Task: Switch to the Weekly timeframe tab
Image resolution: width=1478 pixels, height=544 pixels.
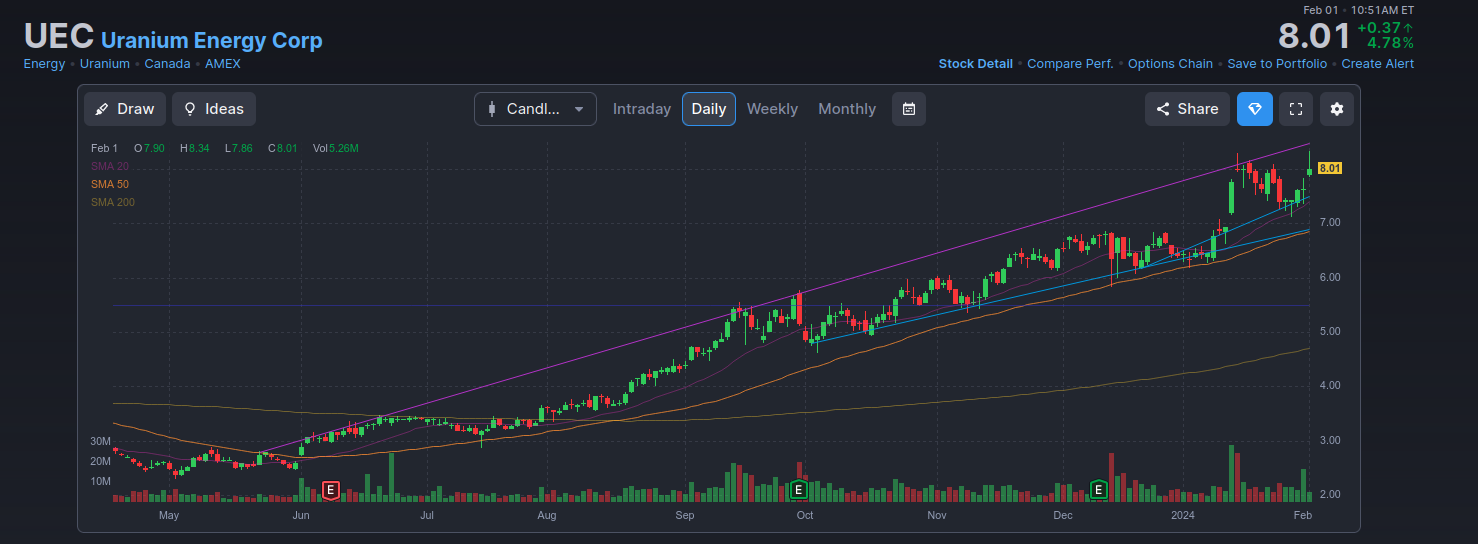Action: click(x=772, y=109)
